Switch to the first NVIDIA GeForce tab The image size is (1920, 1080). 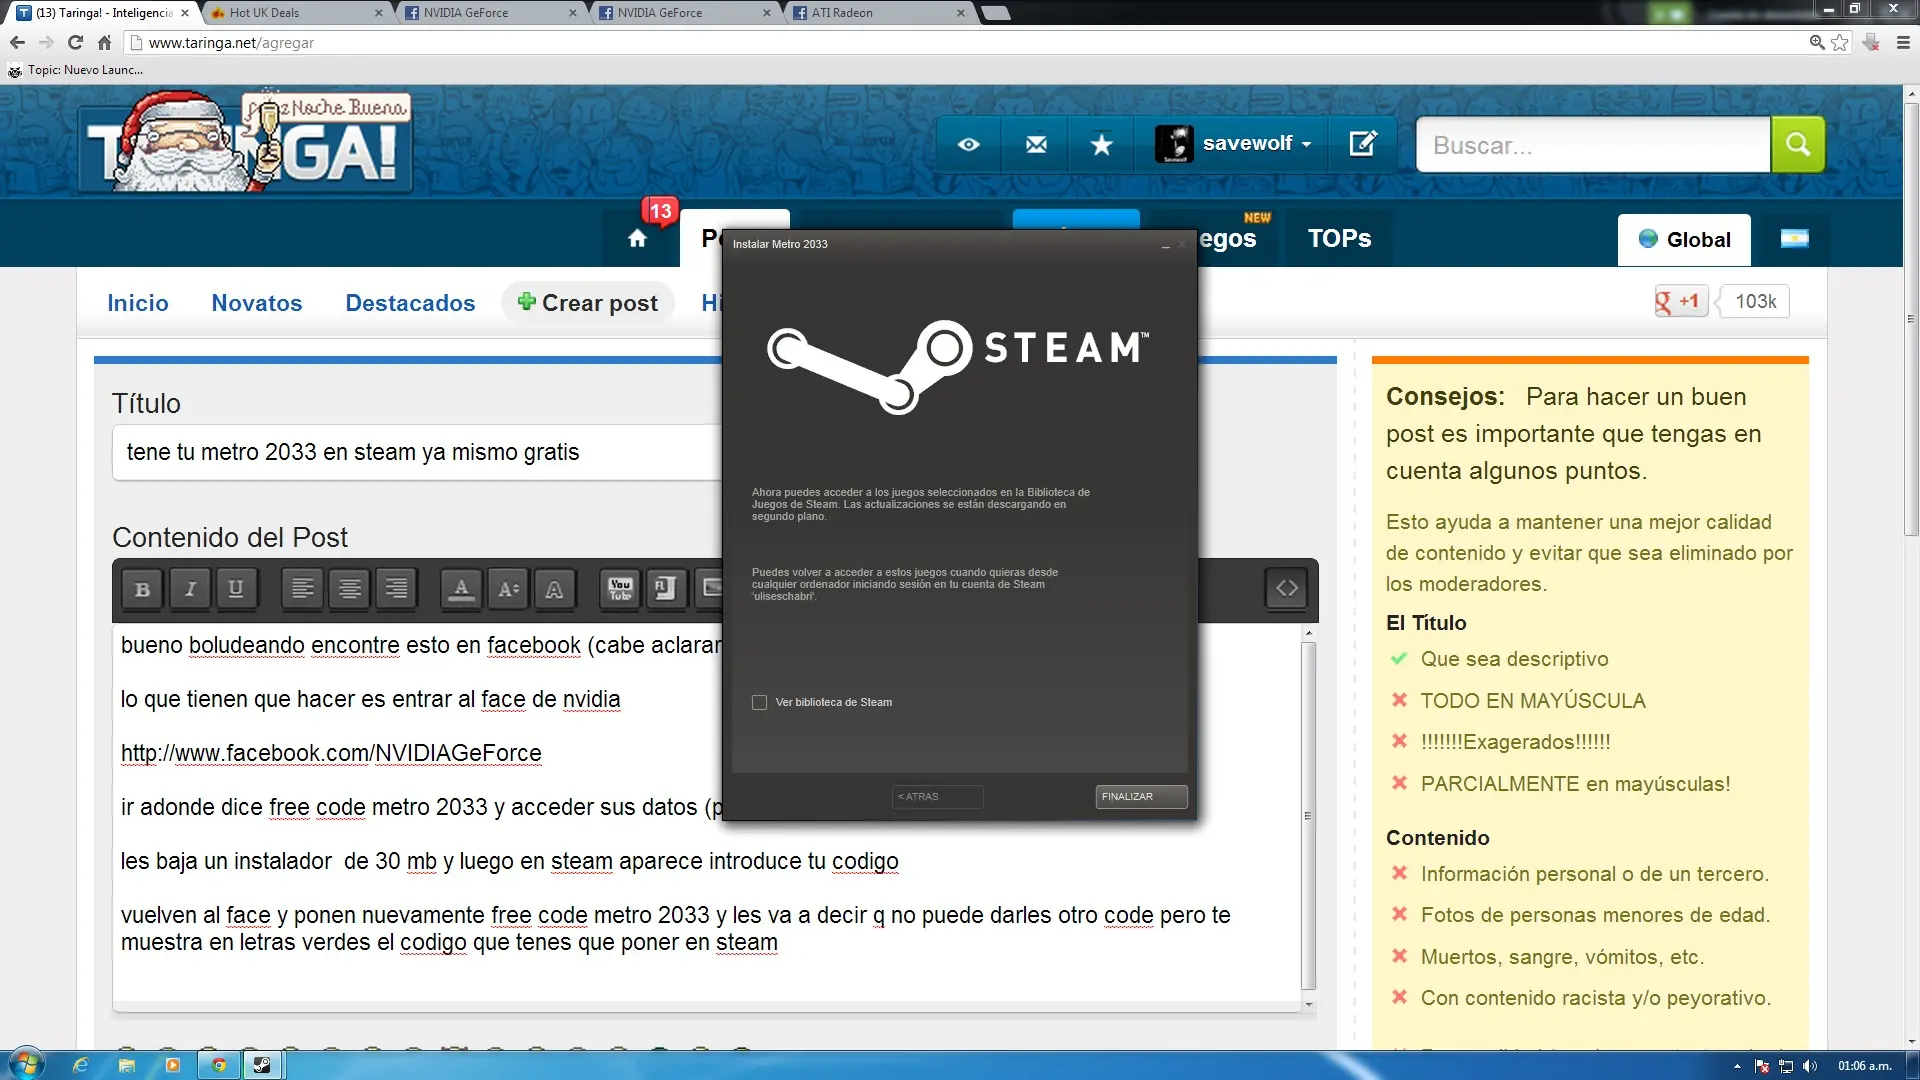[490, 13]
